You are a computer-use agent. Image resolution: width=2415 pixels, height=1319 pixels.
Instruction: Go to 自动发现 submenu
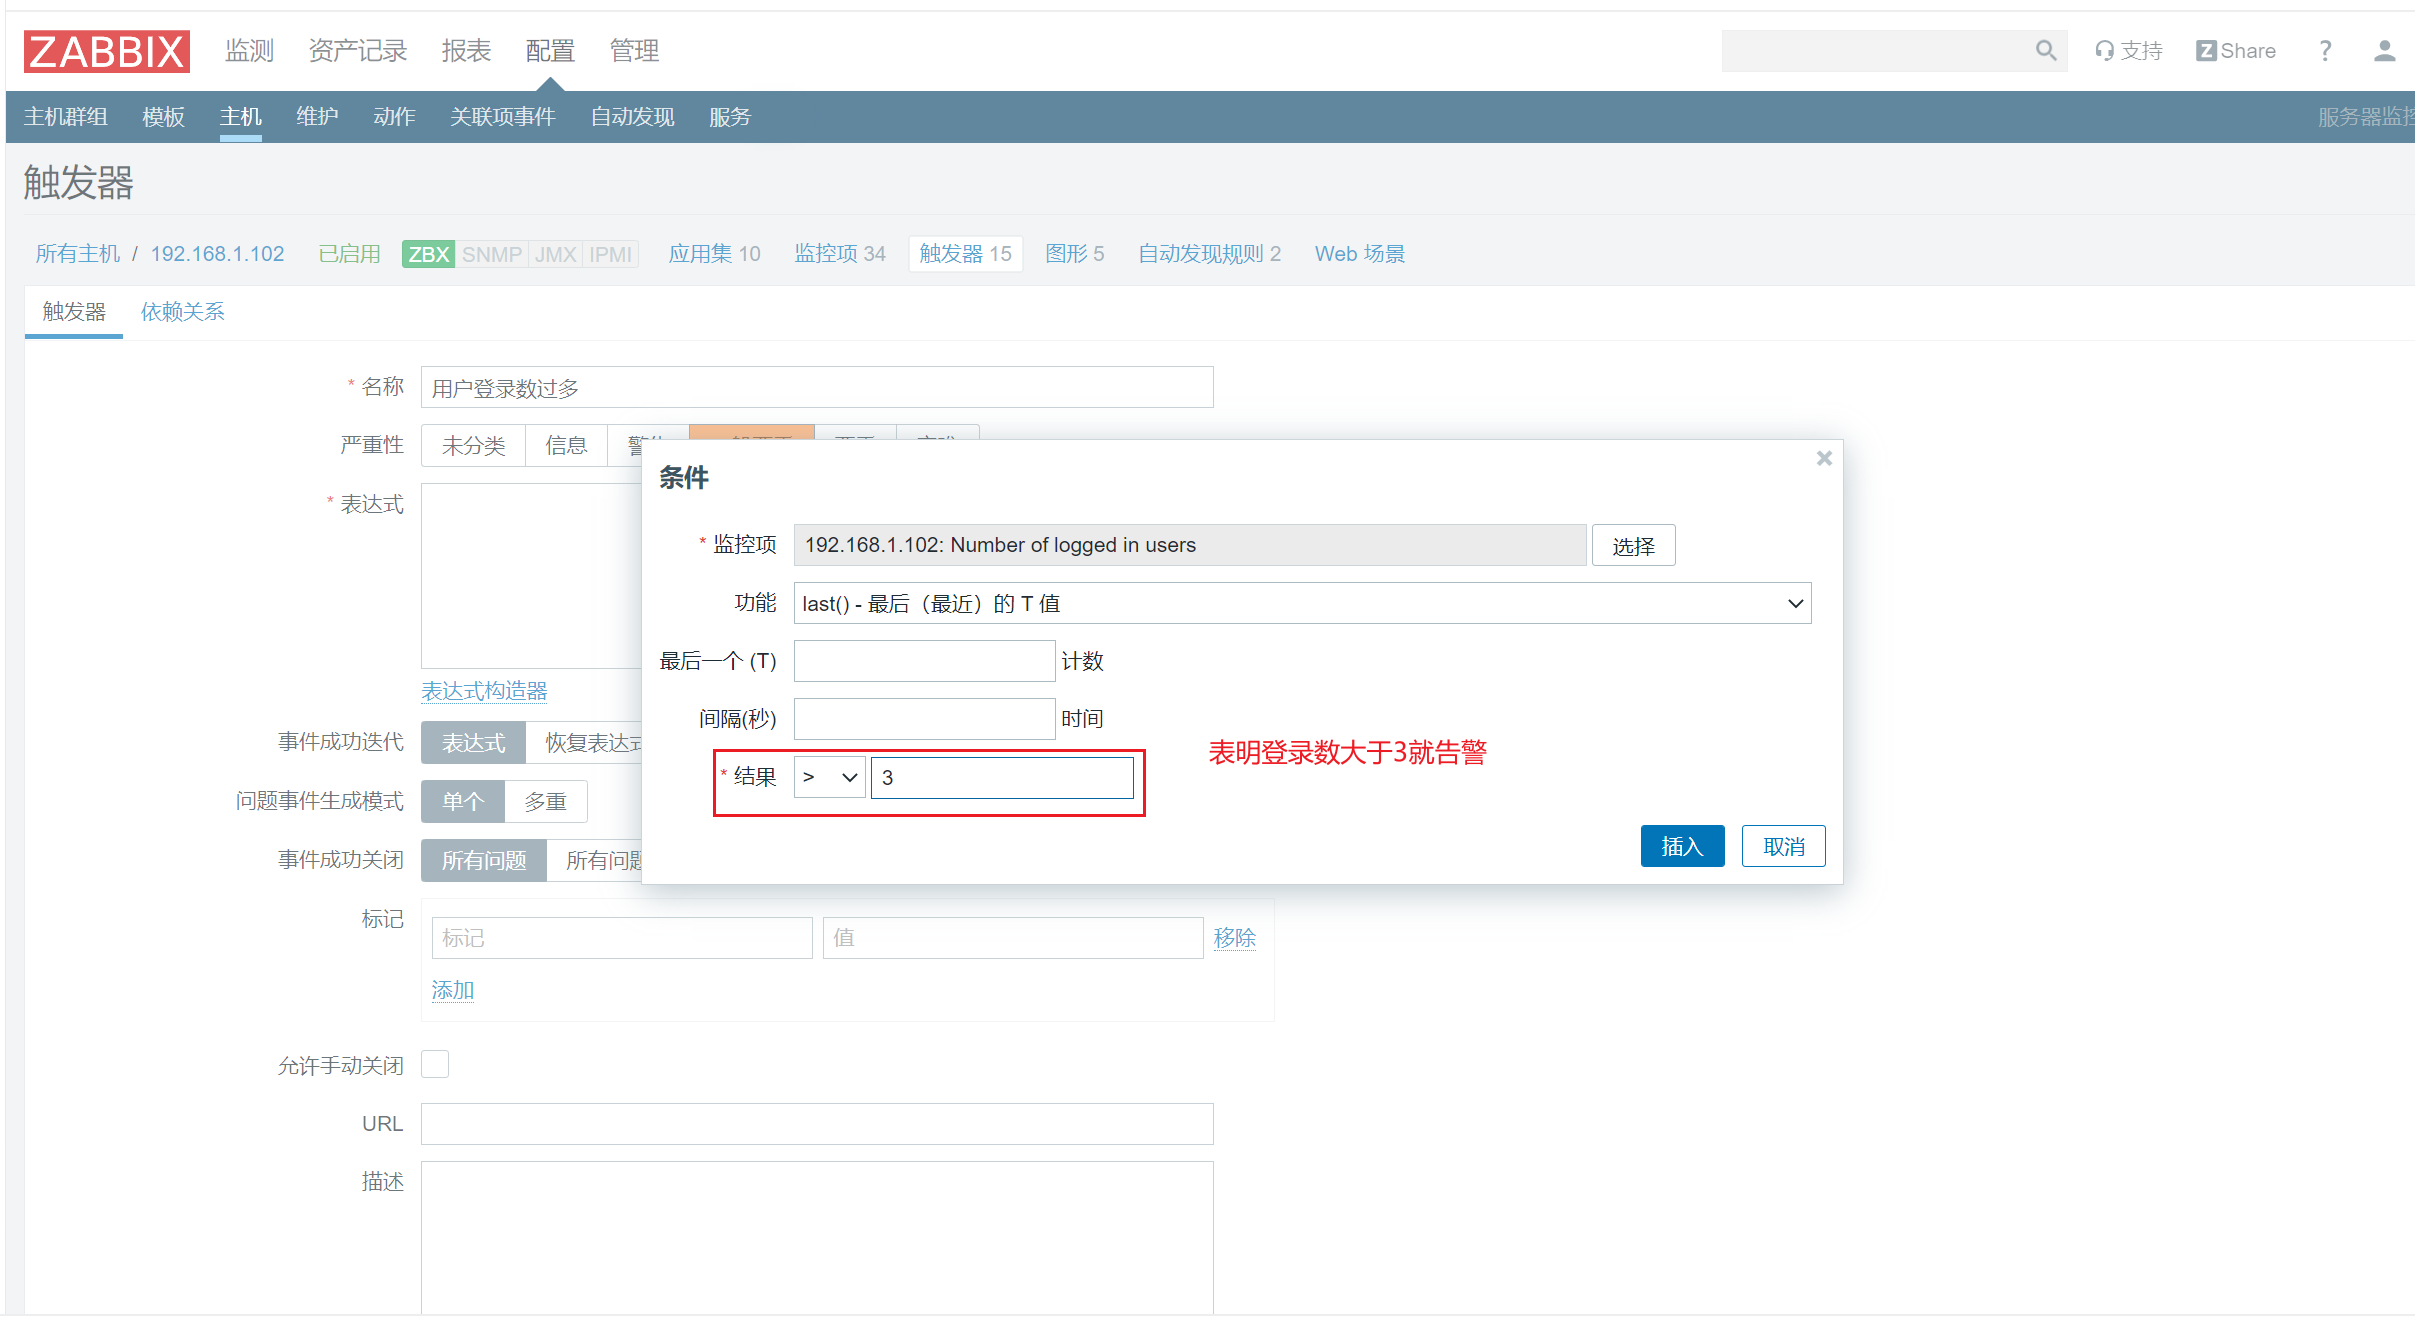click(x=632, y=117)
